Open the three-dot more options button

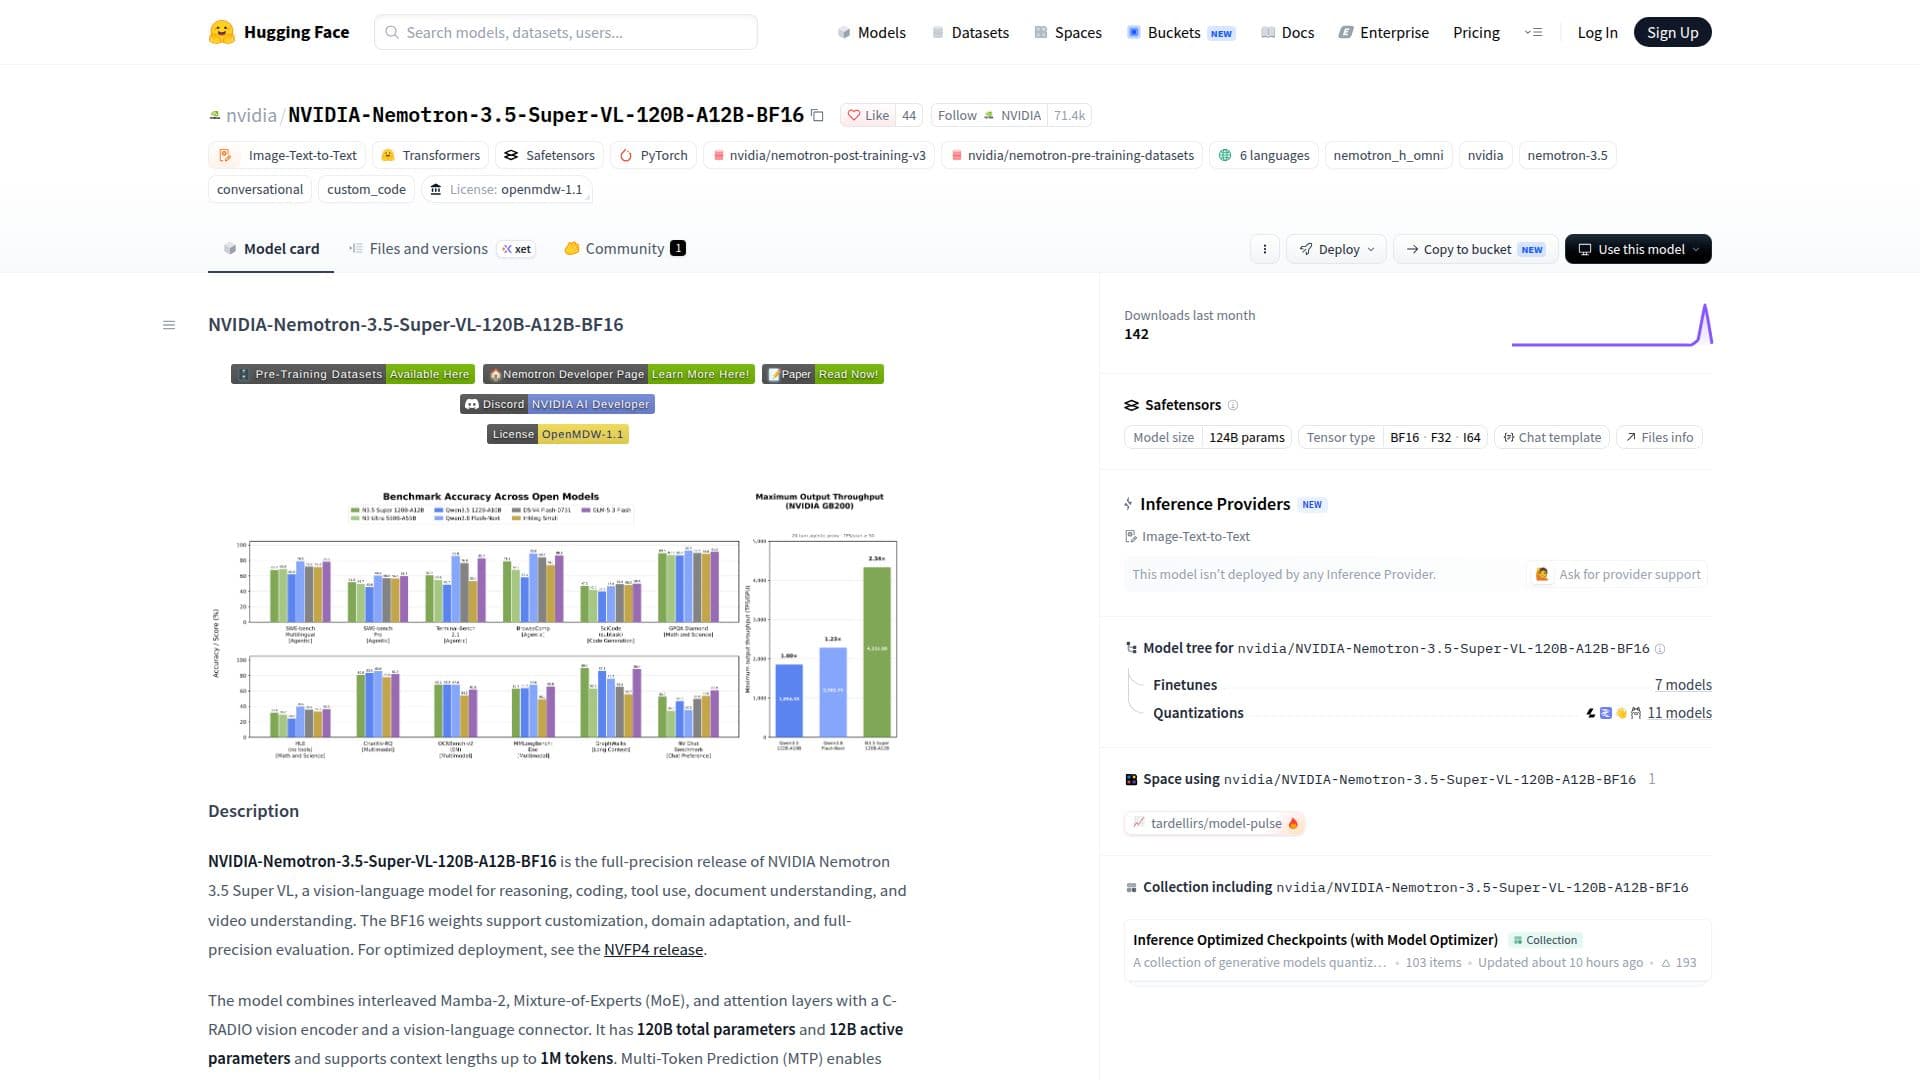point(1265,249)
